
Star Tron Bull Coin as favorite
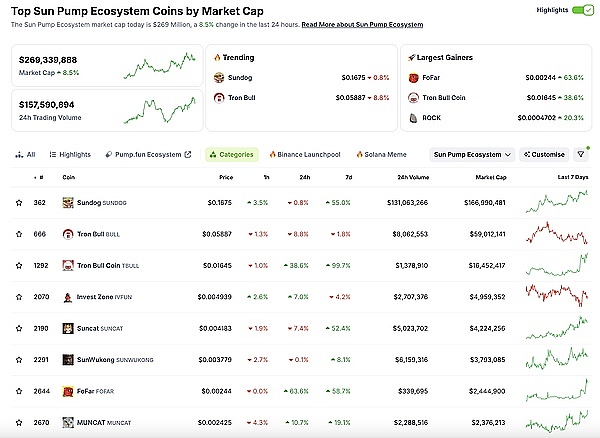pyautogui.click(x=18, y=265)
